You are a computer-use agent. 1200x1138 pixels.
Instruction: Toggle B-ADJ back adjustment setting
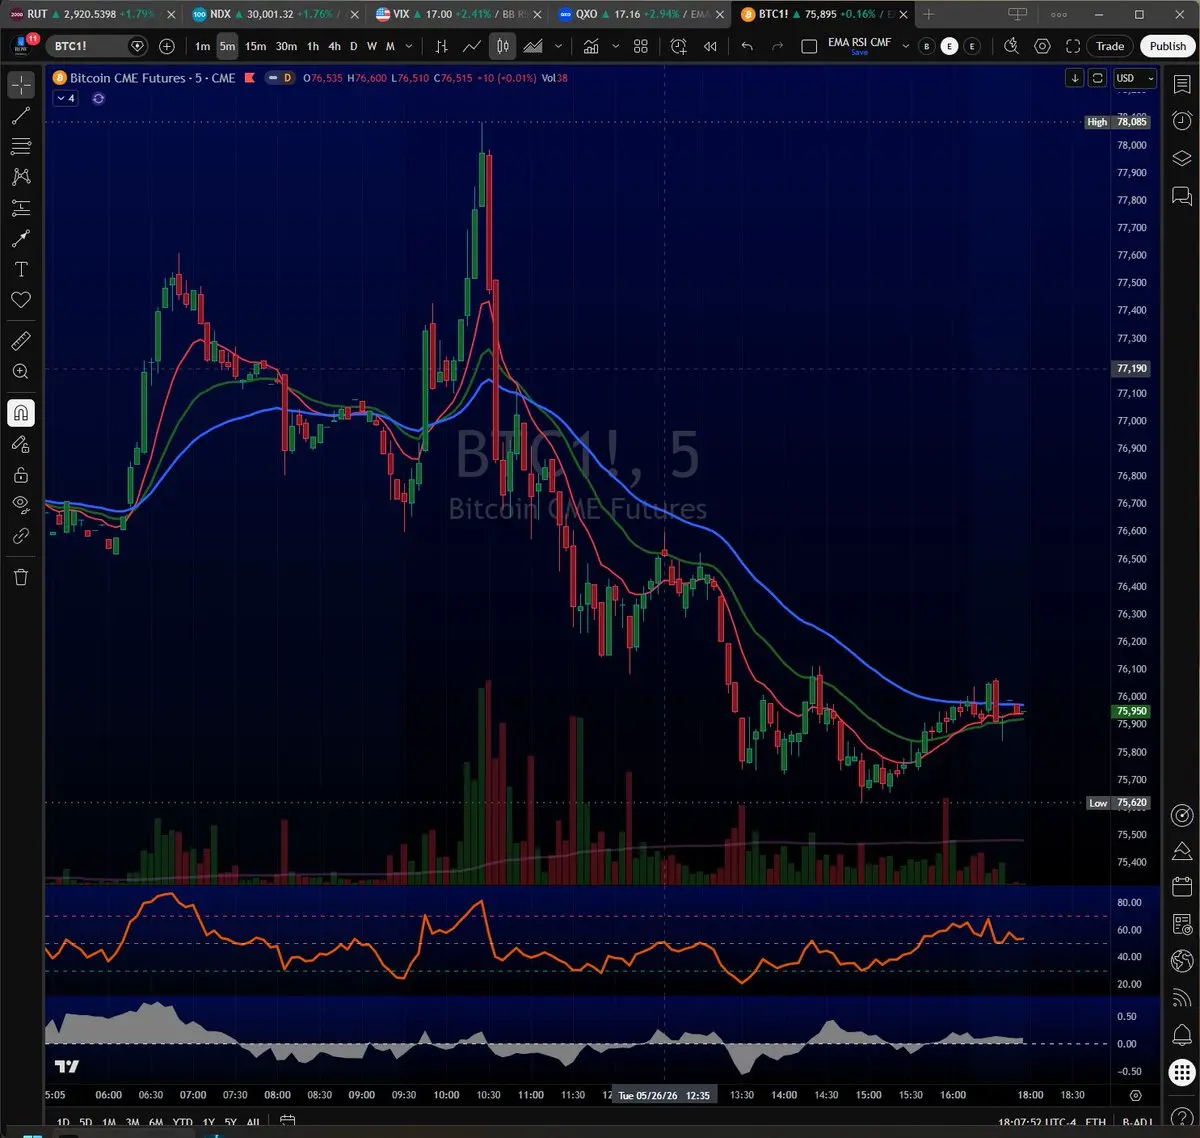(1136, 1123)
